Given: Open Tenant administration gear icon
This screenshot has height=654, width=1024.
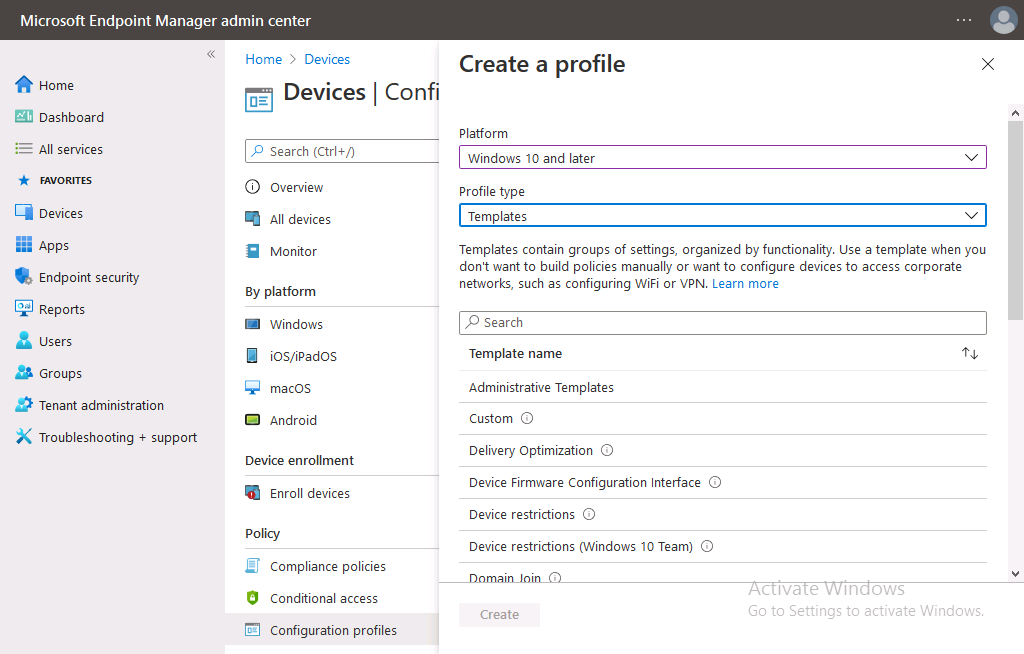Looking at the screenshot, I should click(24, 404).
